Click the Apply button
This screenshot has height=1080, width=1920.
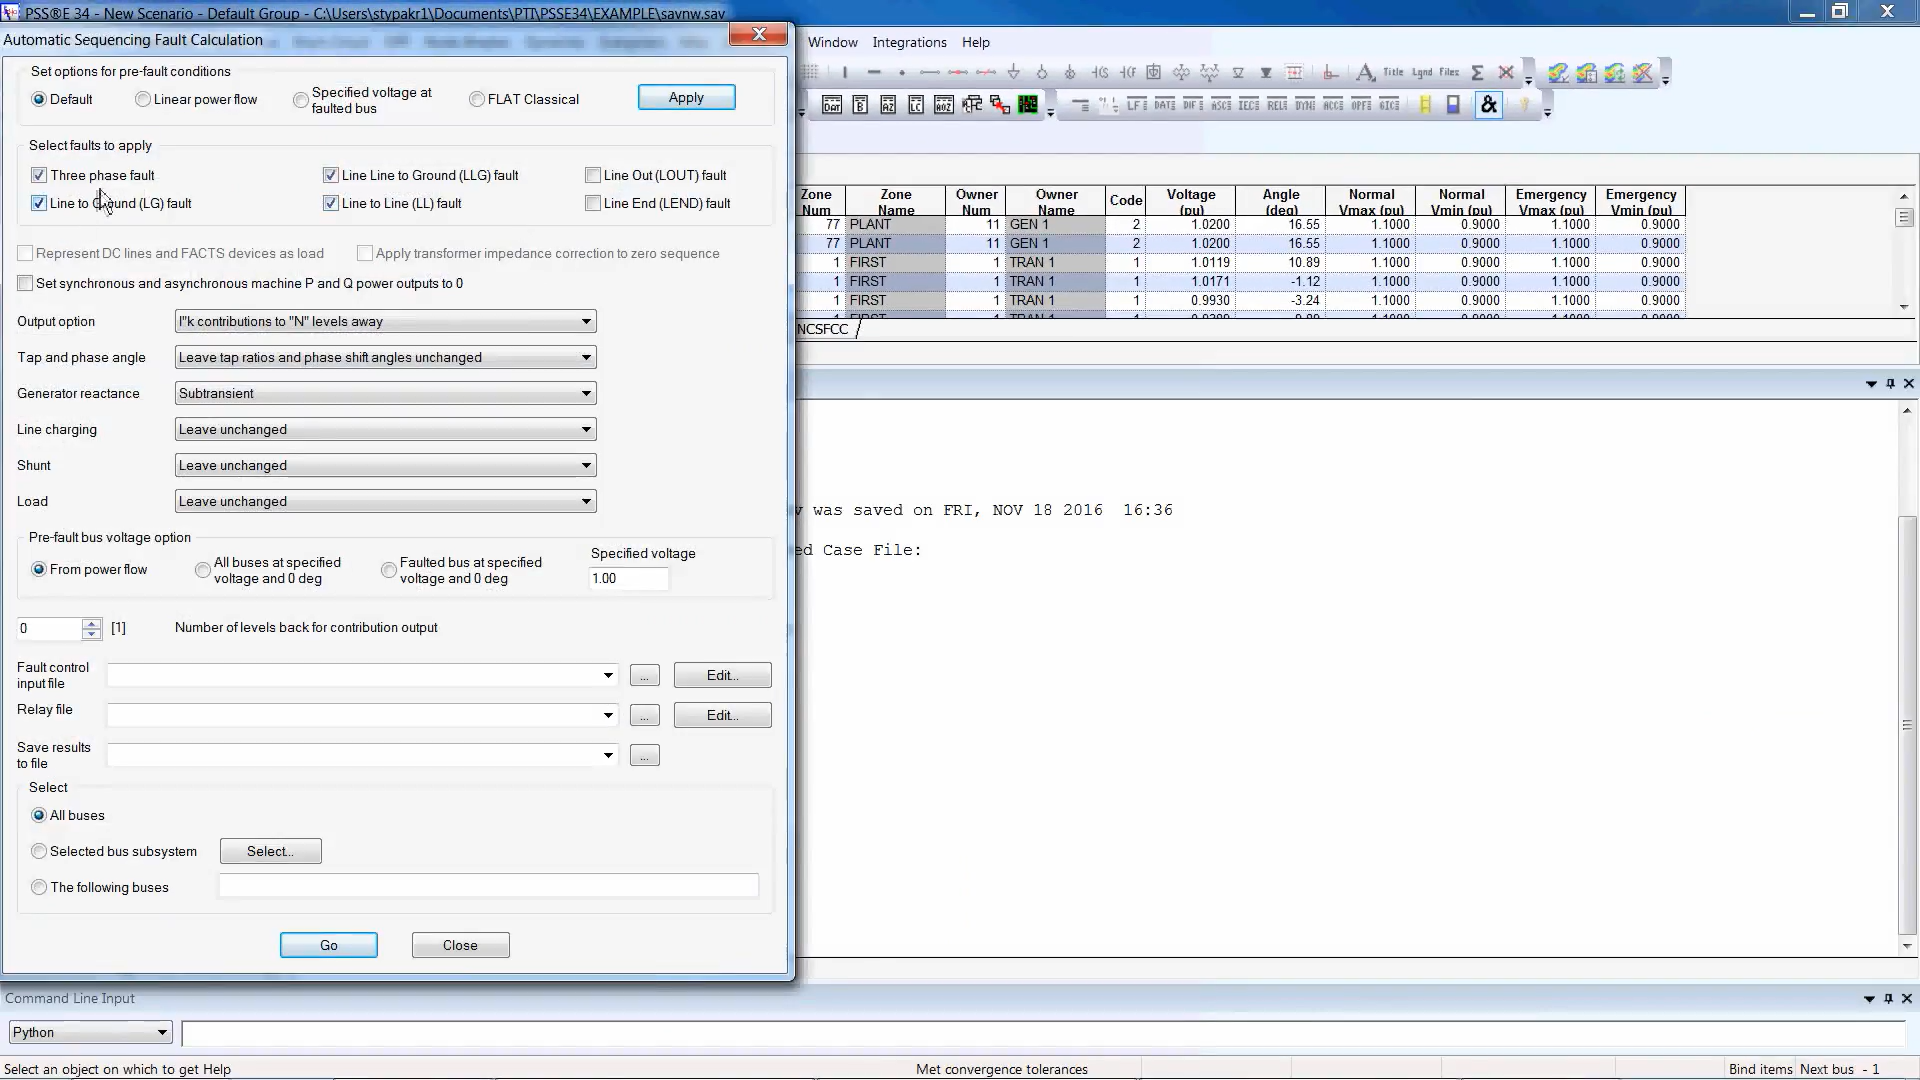[686, 97]
